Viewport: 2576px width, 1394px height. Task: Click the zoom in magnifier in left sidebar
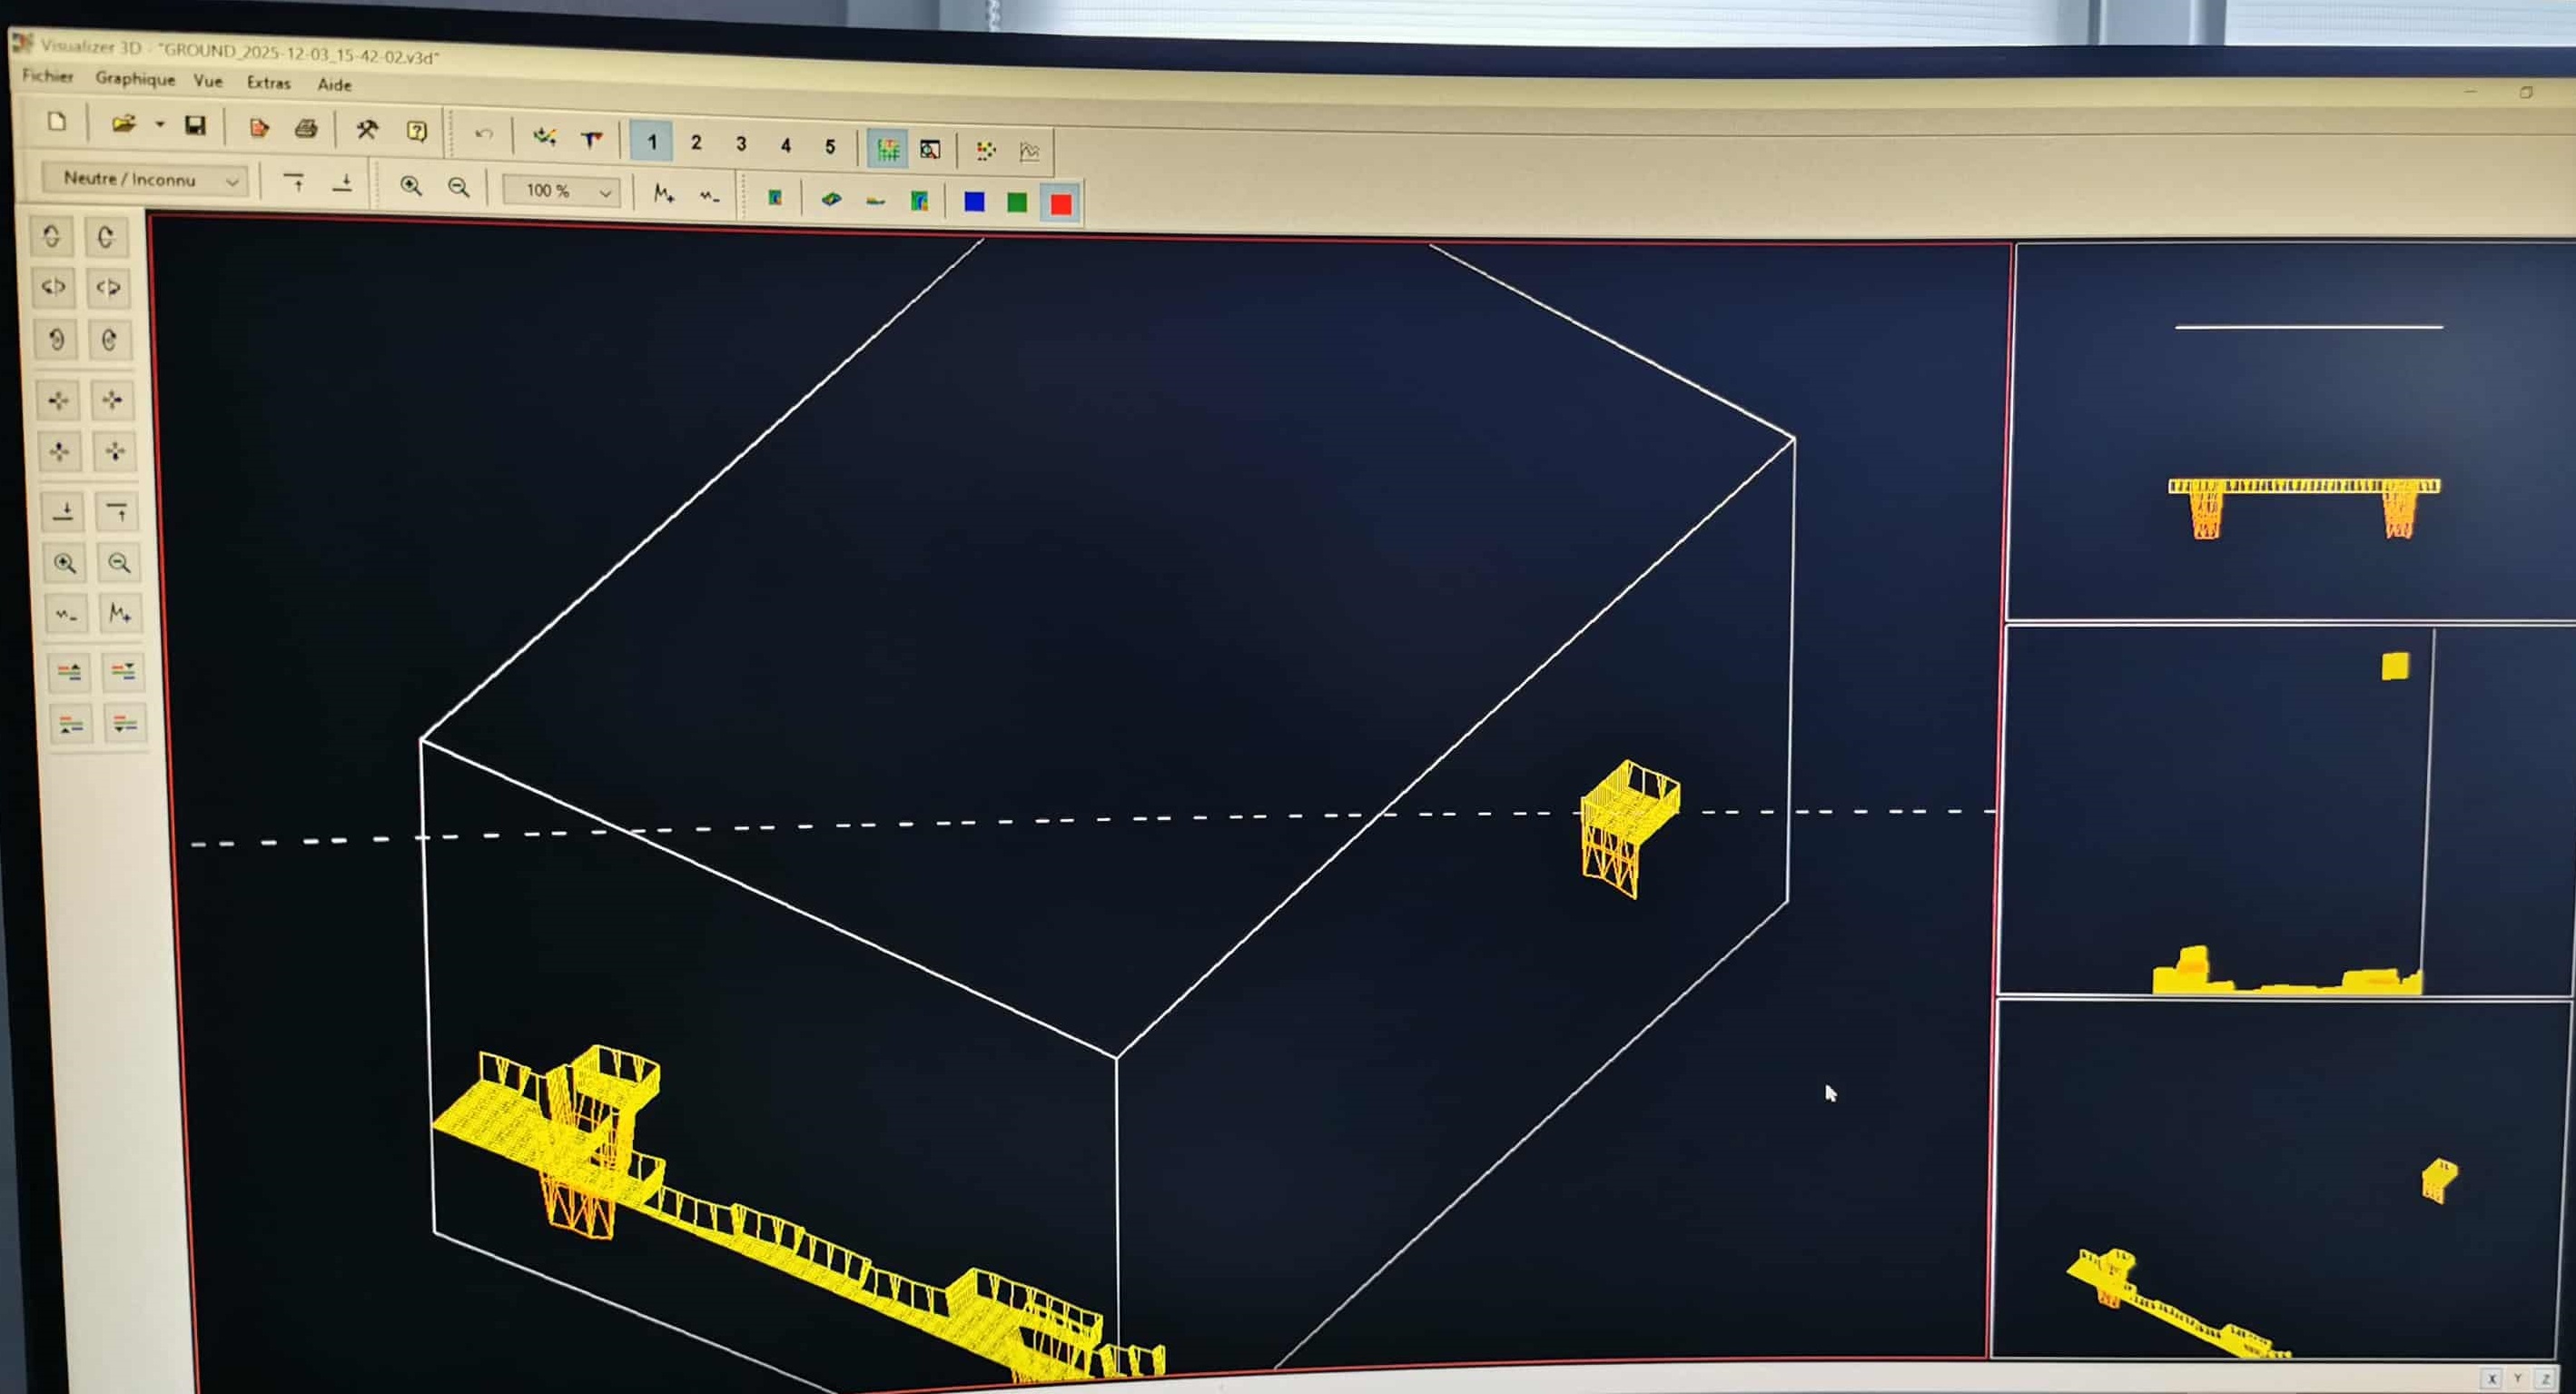tap(65, 563)
